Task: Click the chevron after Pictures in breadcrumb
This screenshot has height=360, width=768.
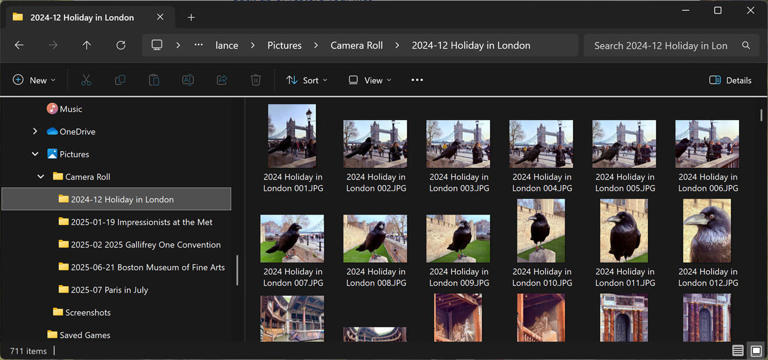Action: 316,45
